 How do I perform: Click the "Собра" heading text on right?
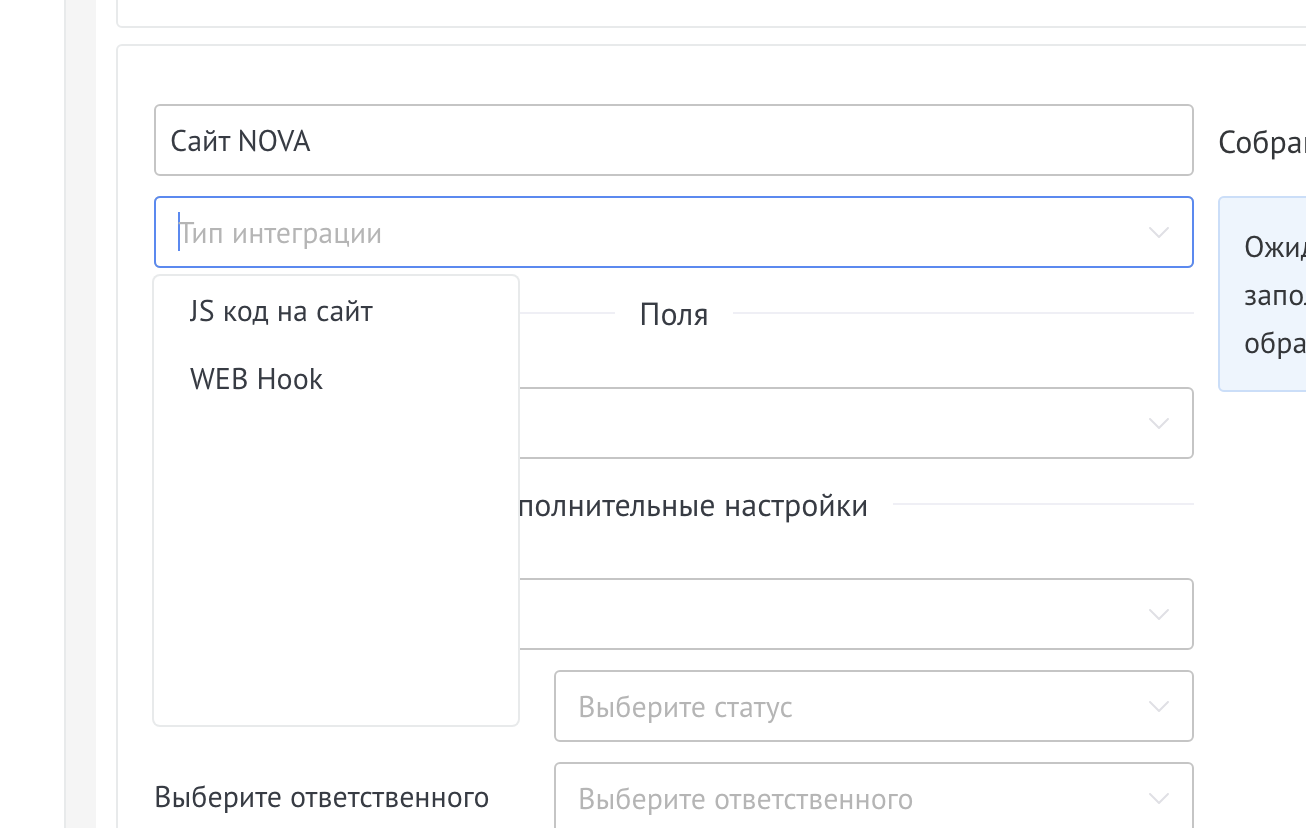point(1261,143)
